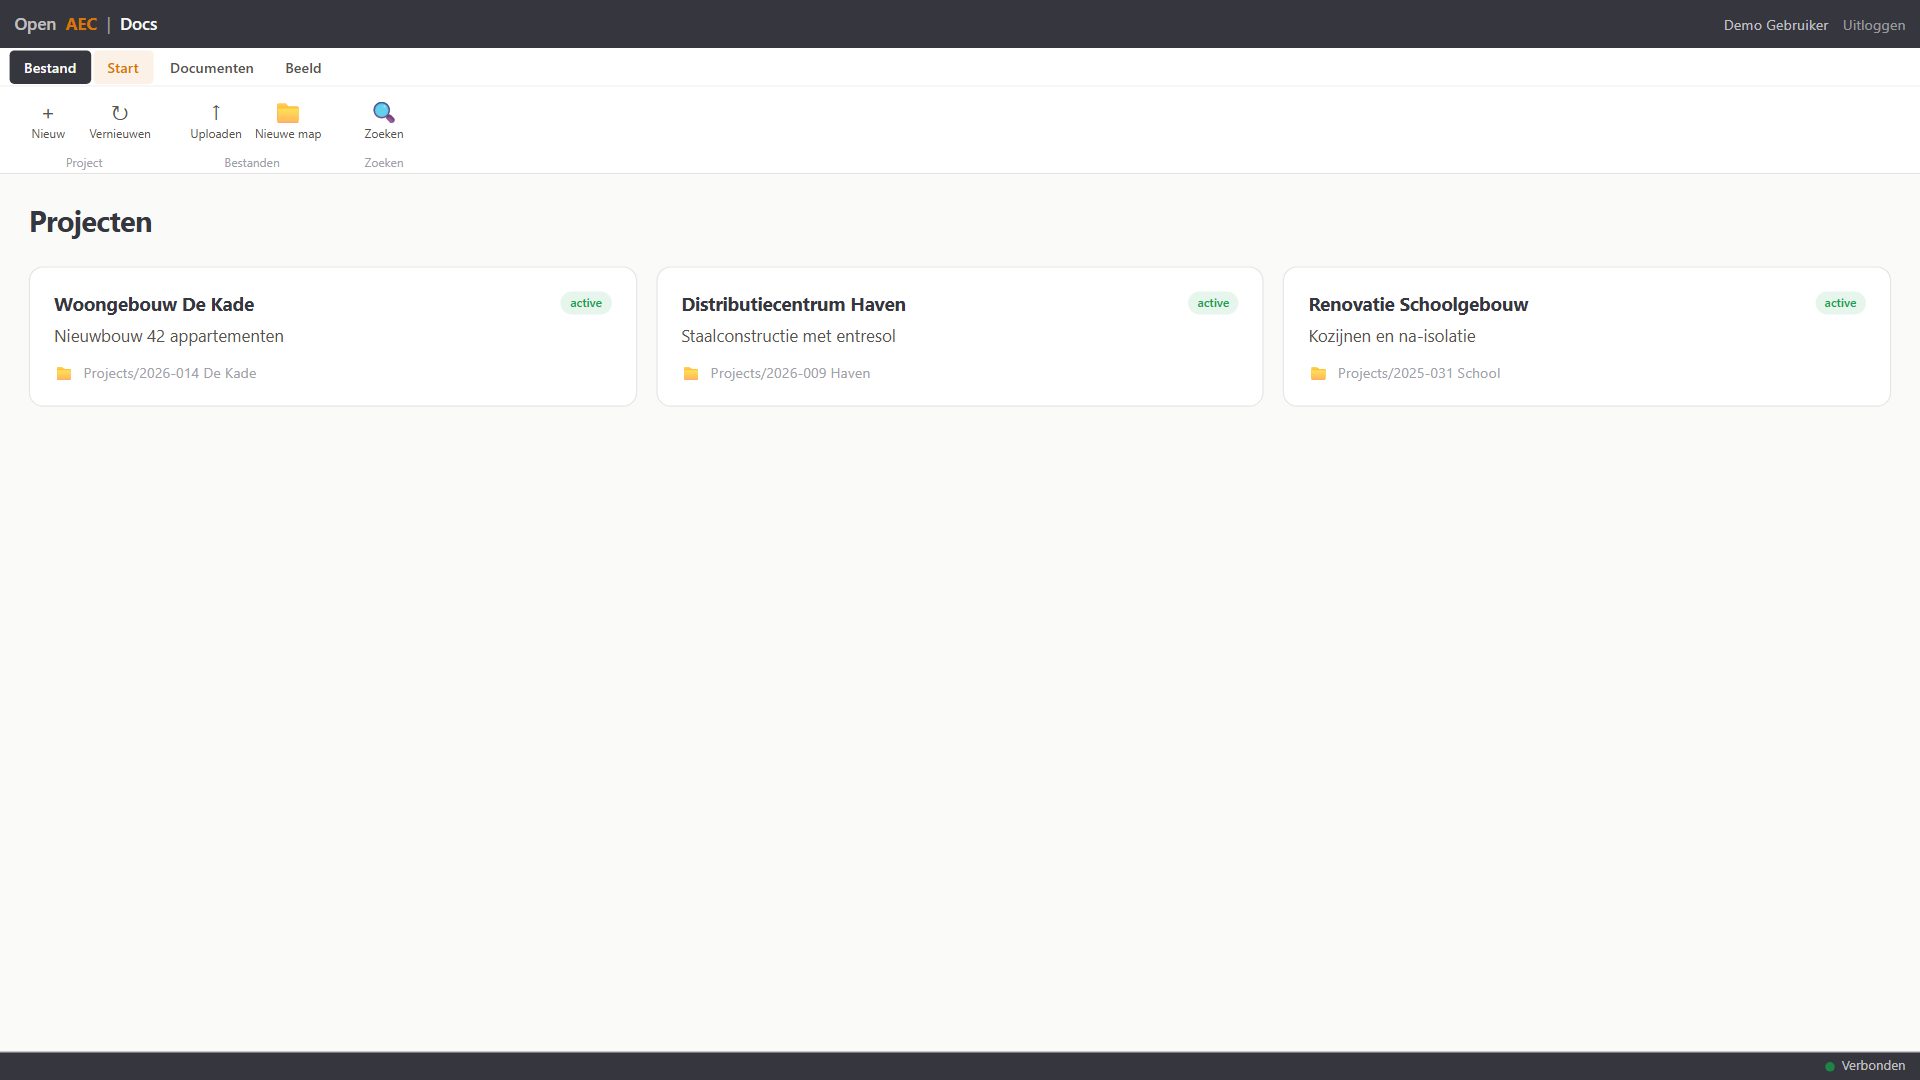
Task: Click folder icon for Projects/2025-031 School
Action: pyautogui.click(x=1318, y=373)
